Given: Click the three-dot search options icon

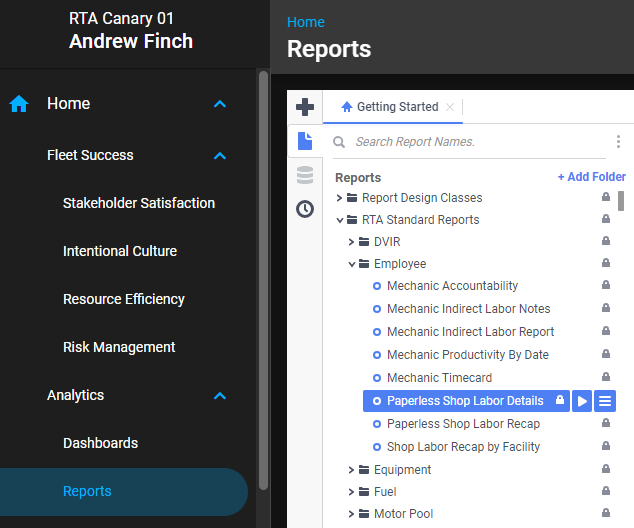Looking at the screenshot, I should pyautogui.click(x=618, y=142).
